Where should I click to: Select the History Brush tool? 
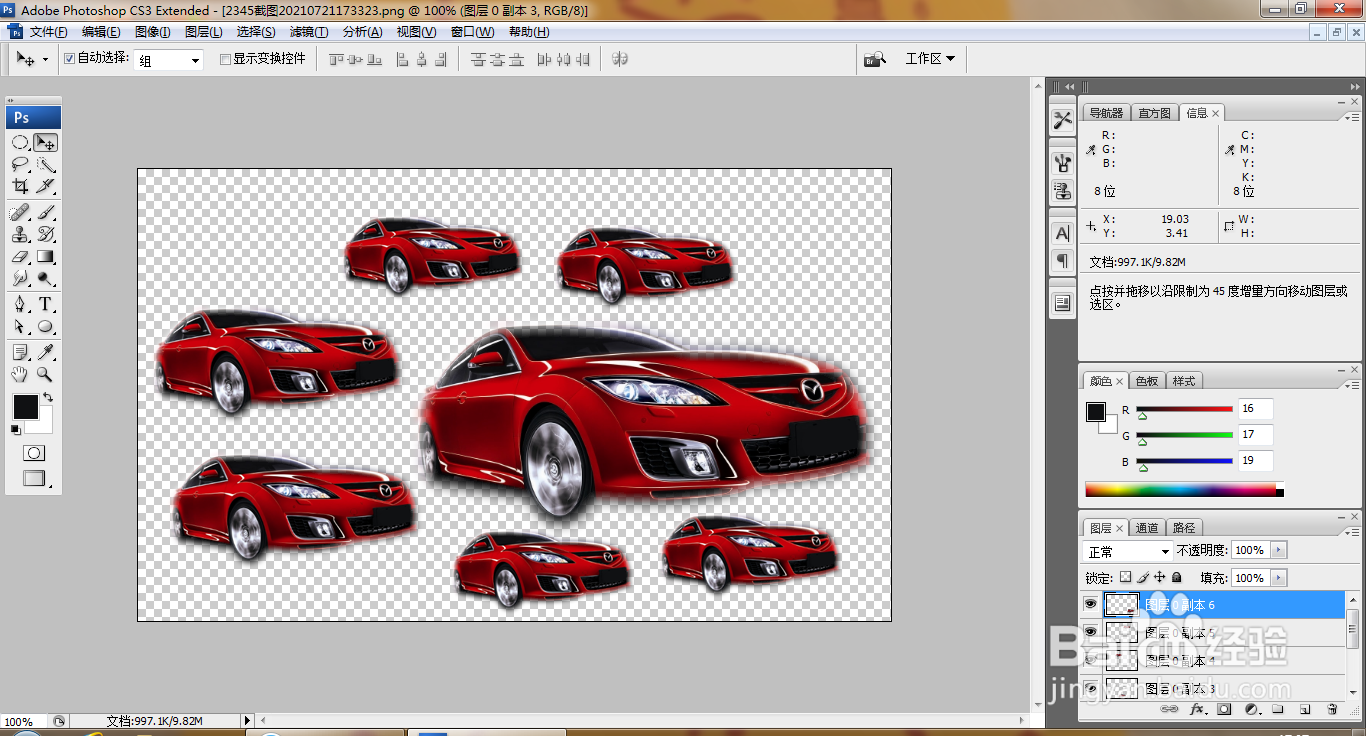pos(46,235)
